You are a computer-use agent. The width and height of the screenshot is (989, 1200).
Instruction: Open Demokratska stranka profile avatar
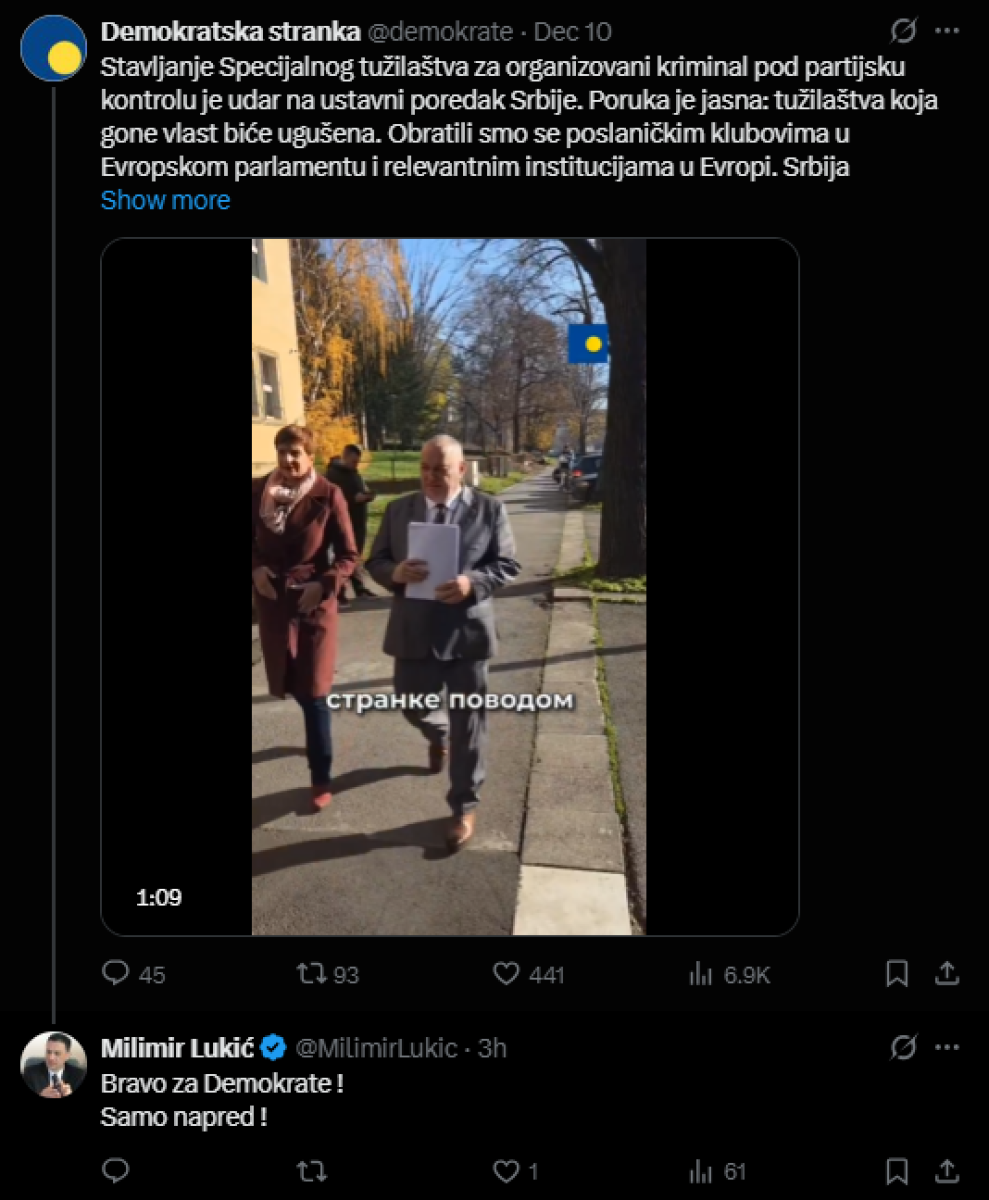53,48
